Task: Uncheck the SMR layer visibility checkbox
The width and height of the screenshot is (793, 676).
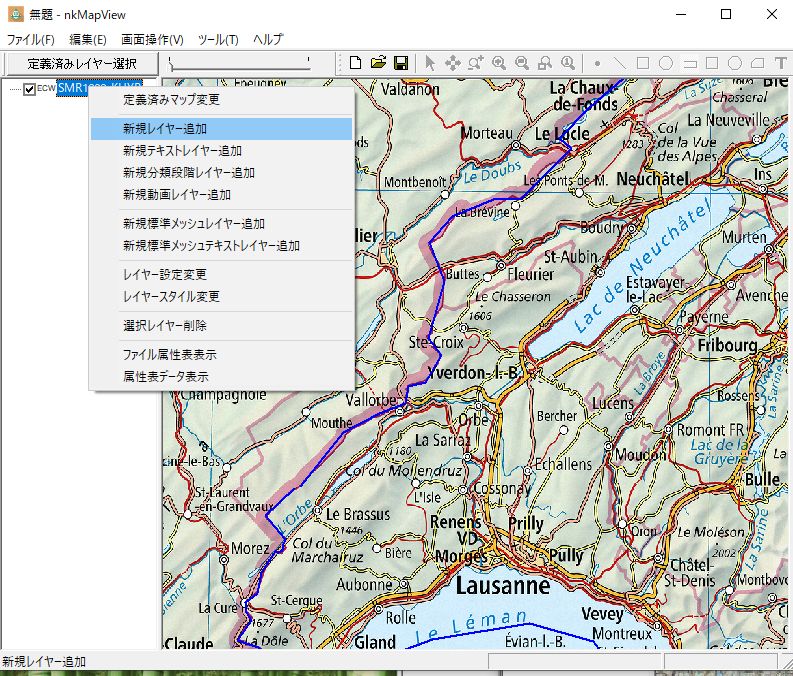Action: pos(29,89)
